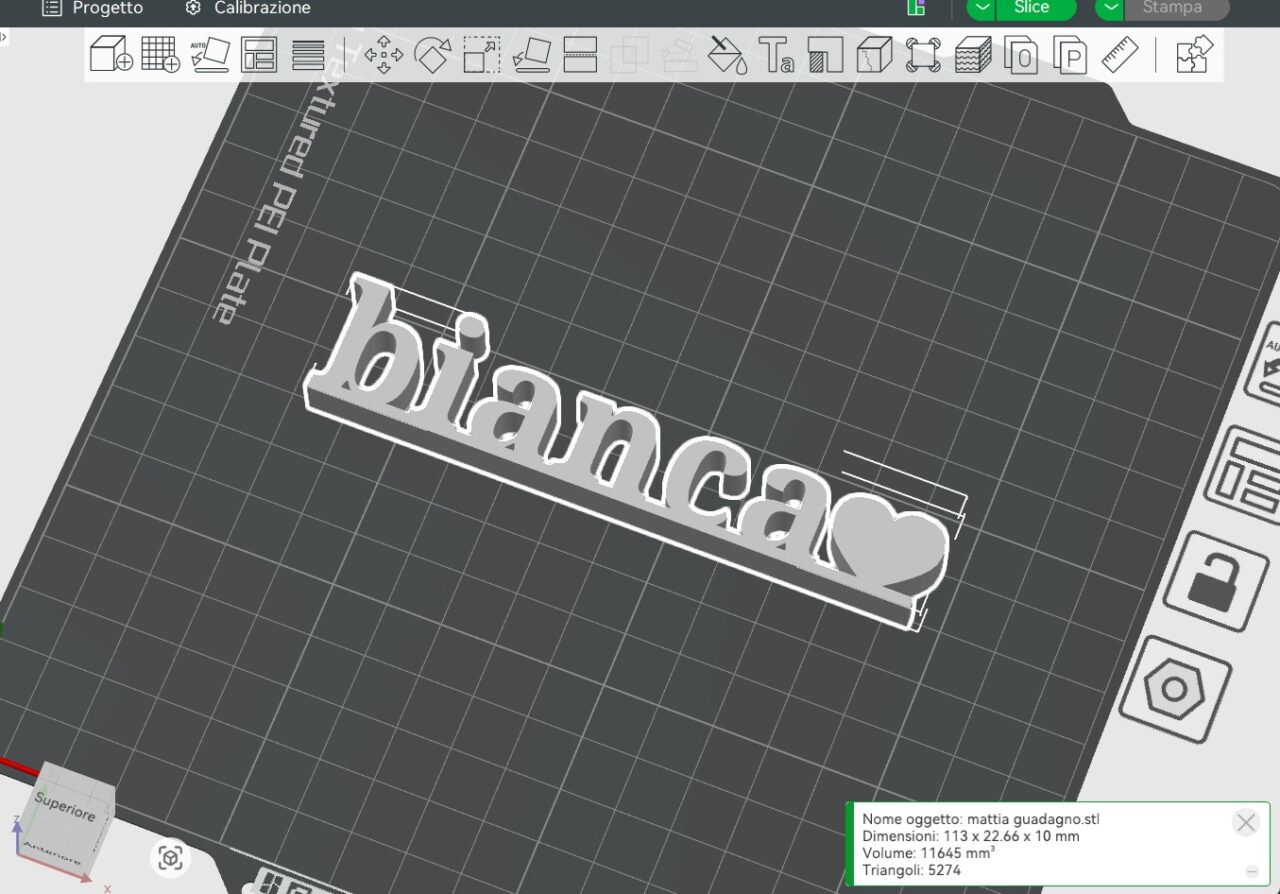Open the color painting bucket tool
1280x894 pixels.
click(x=727, y=55)
